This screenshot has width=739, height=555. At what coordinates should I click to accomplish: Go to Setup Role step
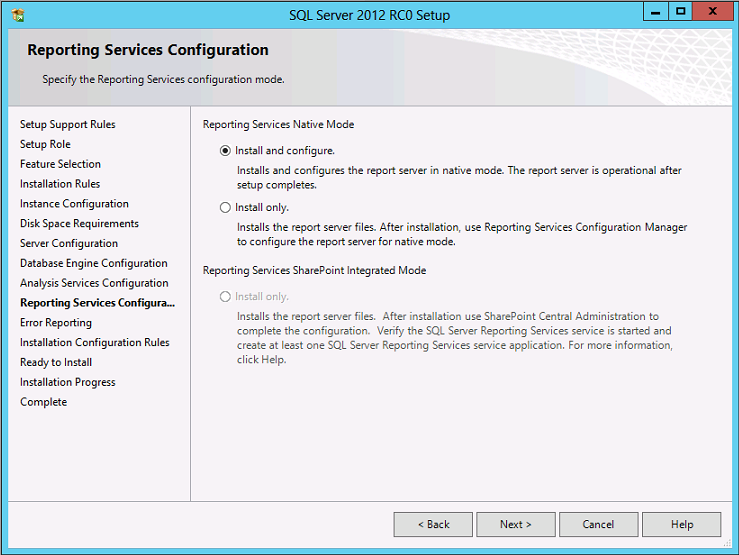tap(45, 144)
